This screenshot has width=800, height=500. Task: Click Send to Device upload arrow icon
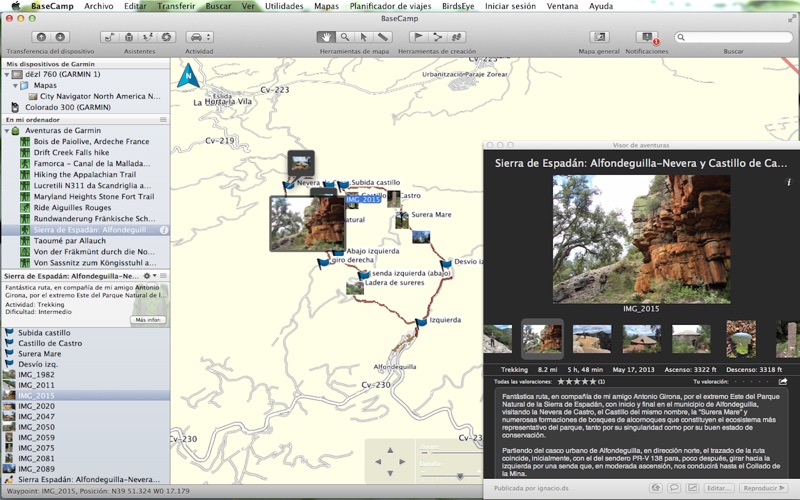click(41, 37)
